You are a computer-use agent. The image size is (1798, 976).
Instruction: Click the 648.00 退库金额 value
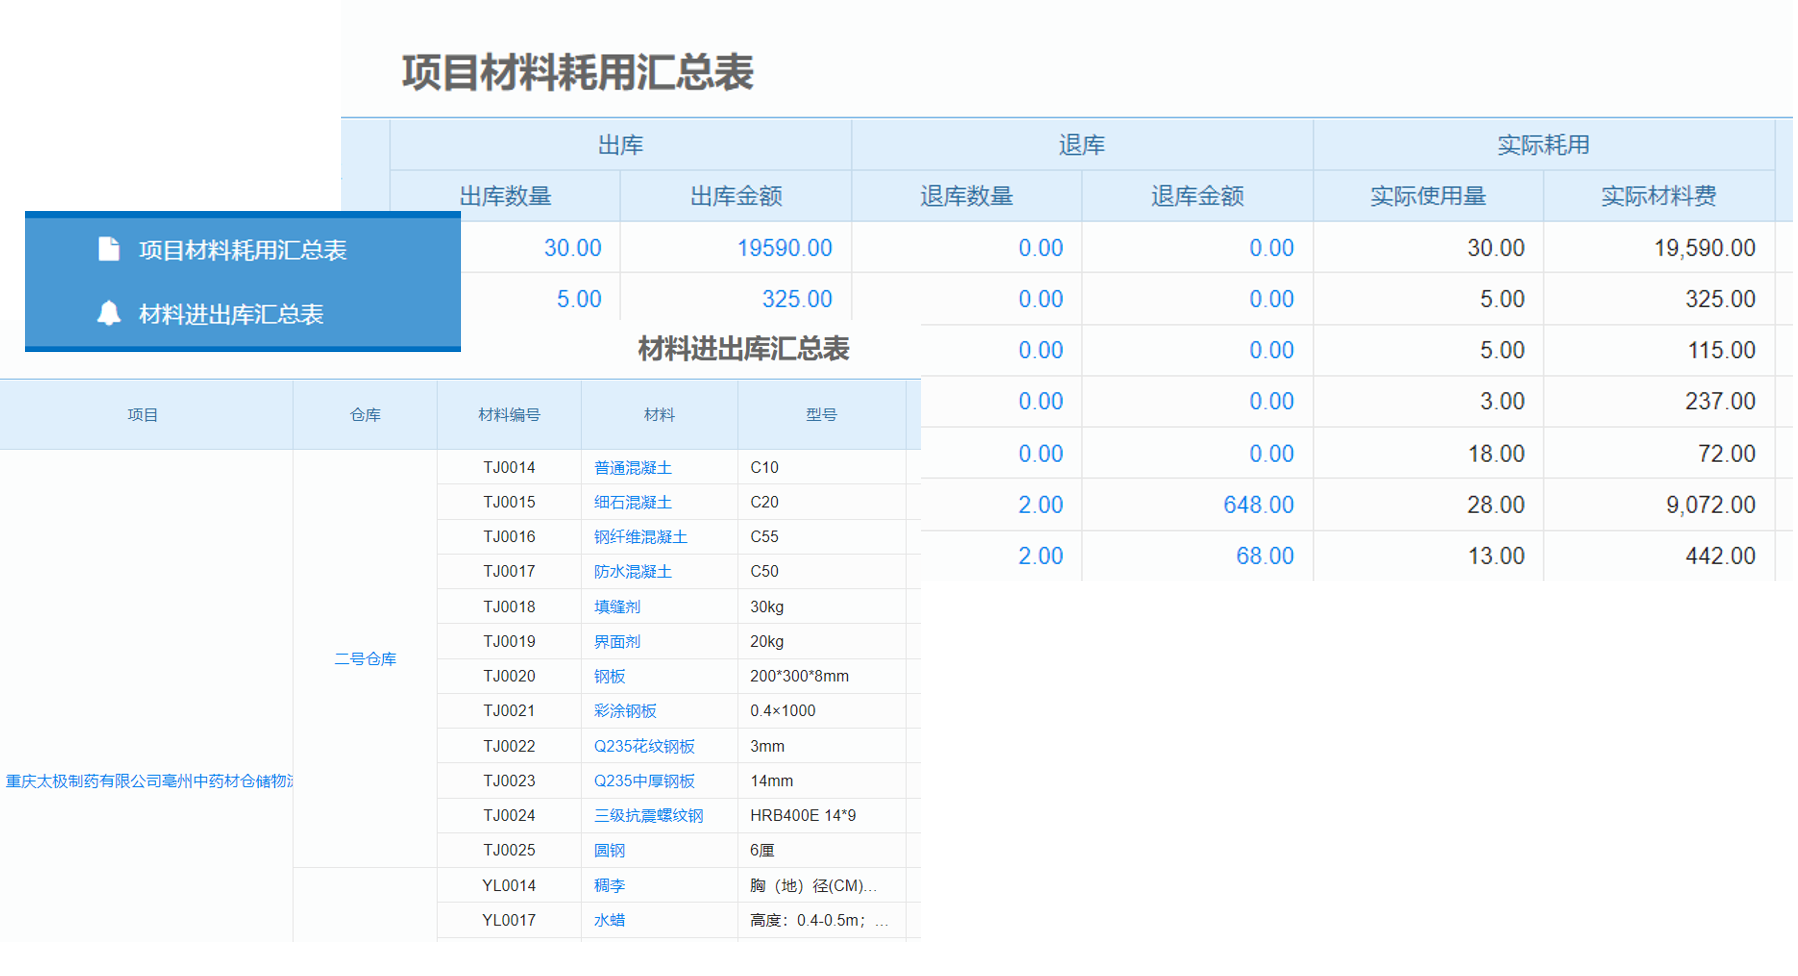pos(1257,506)
